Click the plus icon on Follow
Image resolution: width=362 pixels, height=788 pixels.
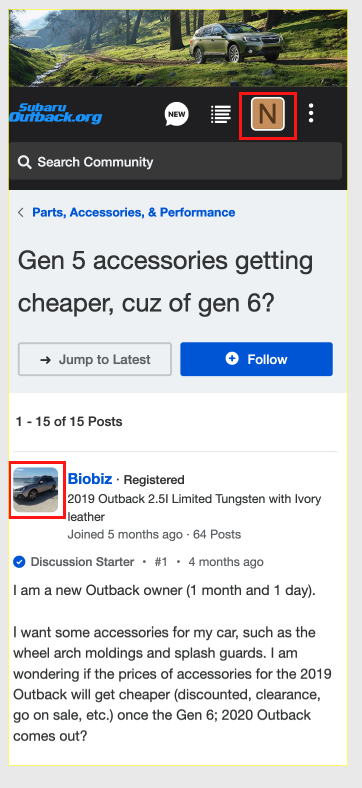[232, 359]
